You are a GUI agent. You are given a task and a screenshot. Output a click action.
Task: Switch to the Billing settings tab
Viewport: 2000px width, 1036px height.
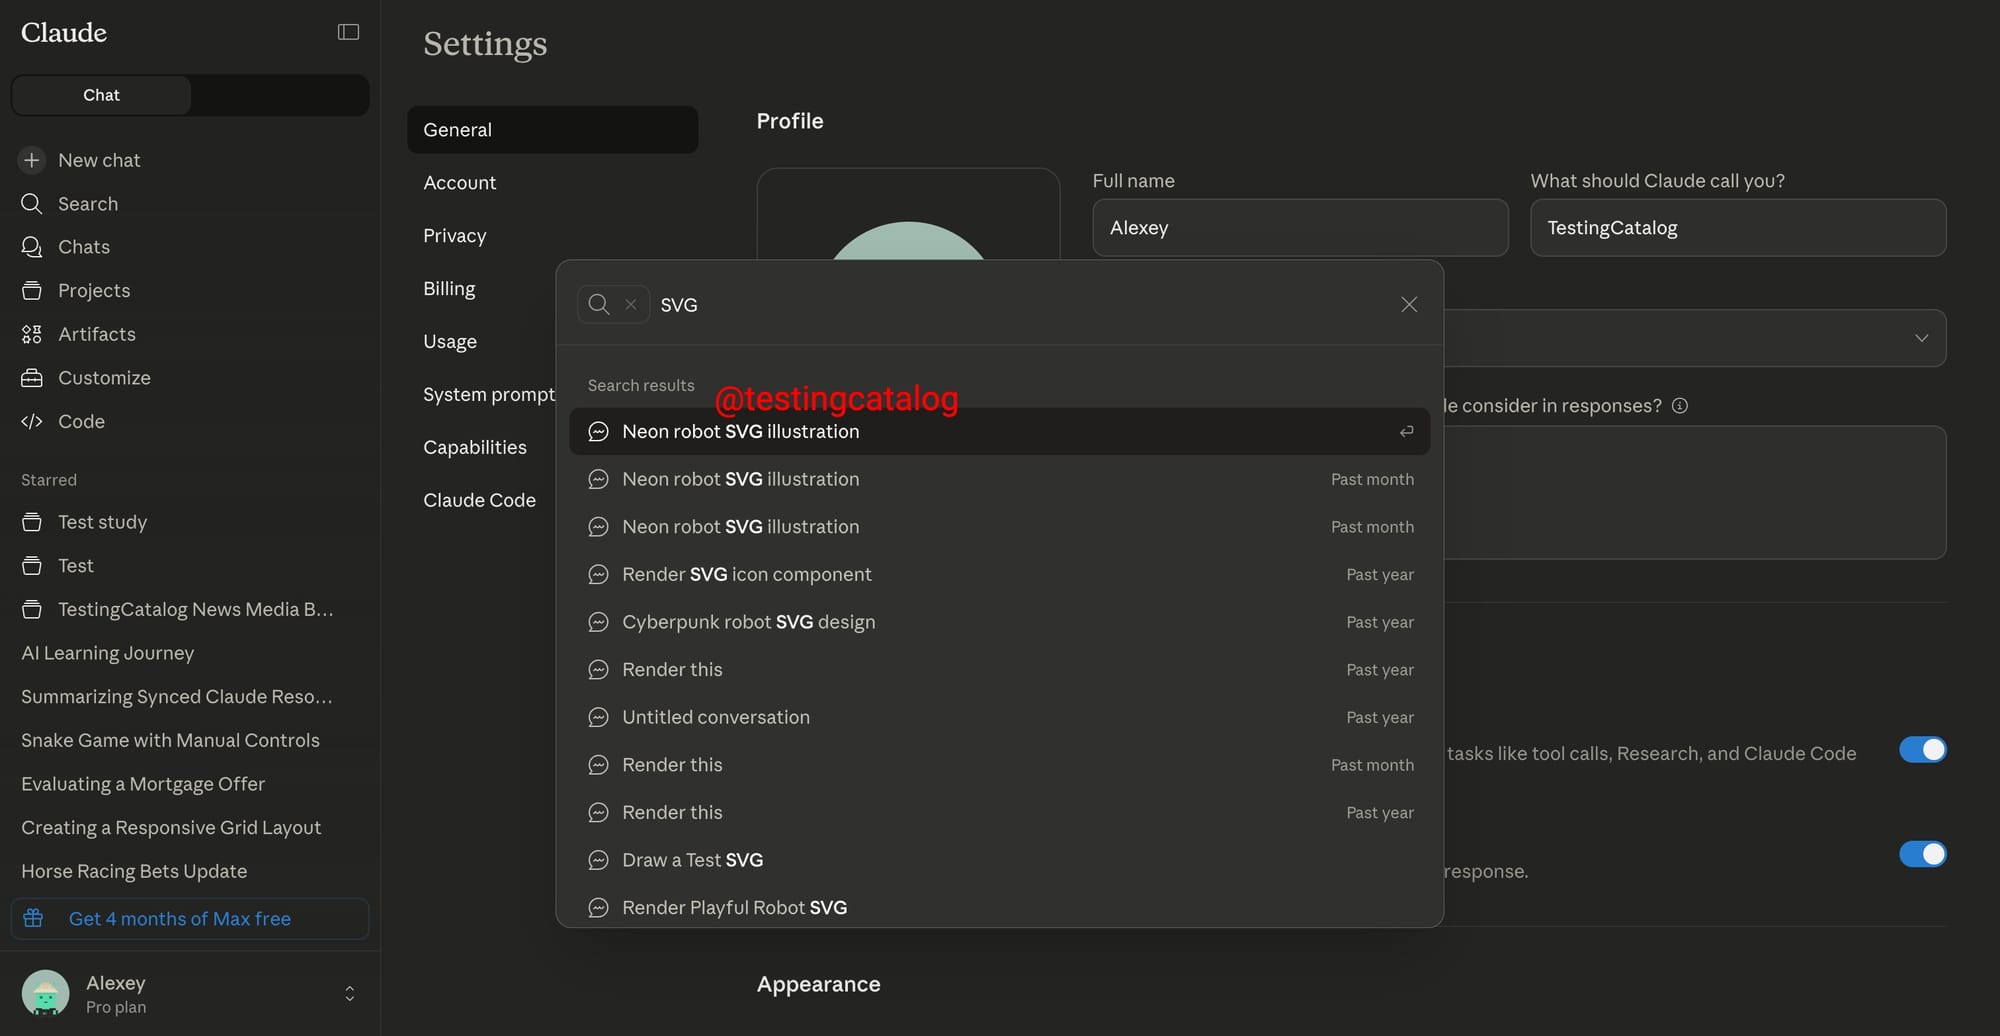point(481,289)
